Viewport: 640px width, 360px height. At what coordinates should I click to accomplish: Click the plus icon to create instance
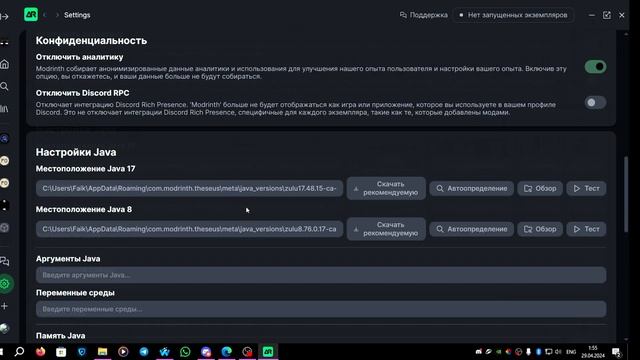[x=4, y=306]
